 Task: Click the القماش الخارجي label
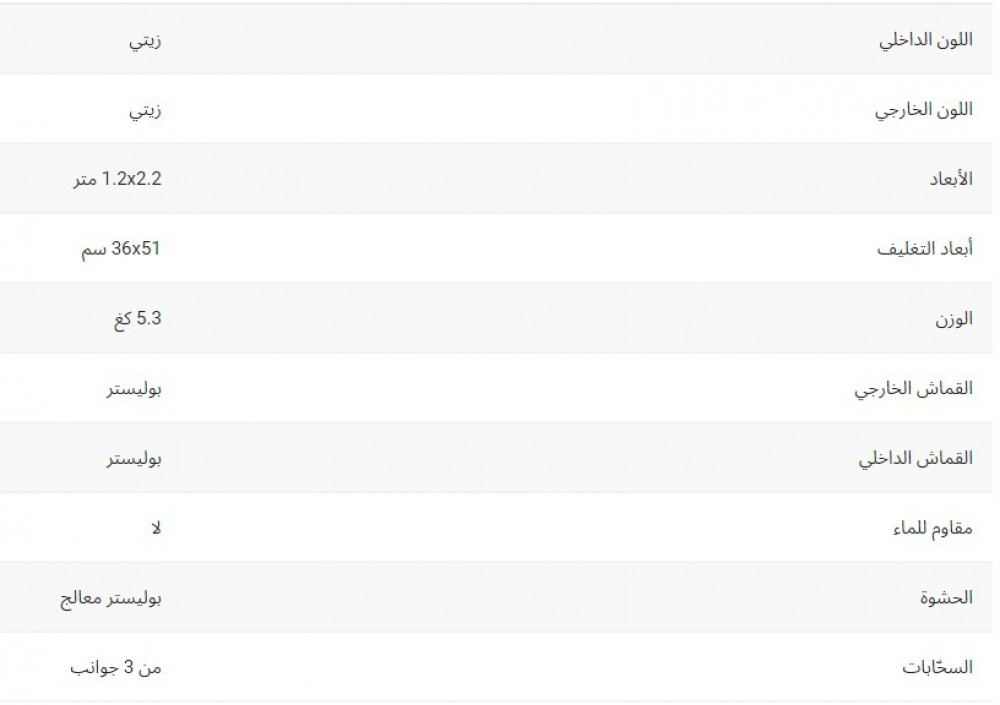(913, 390)
